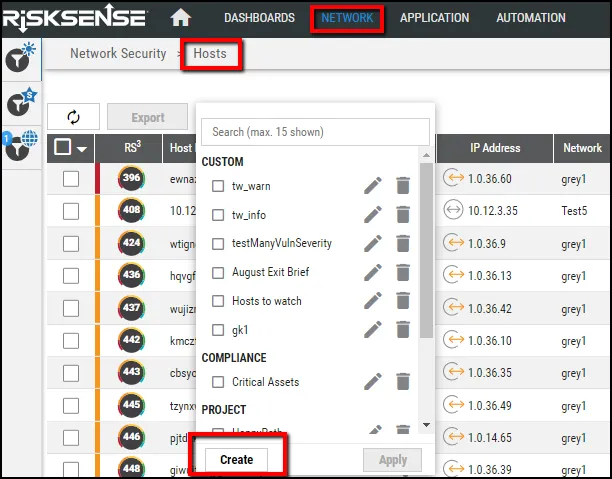The height and width of the screenshot is (479, 612).
Task: Edit the Hosts to watch tag
Action: [372, 301]
